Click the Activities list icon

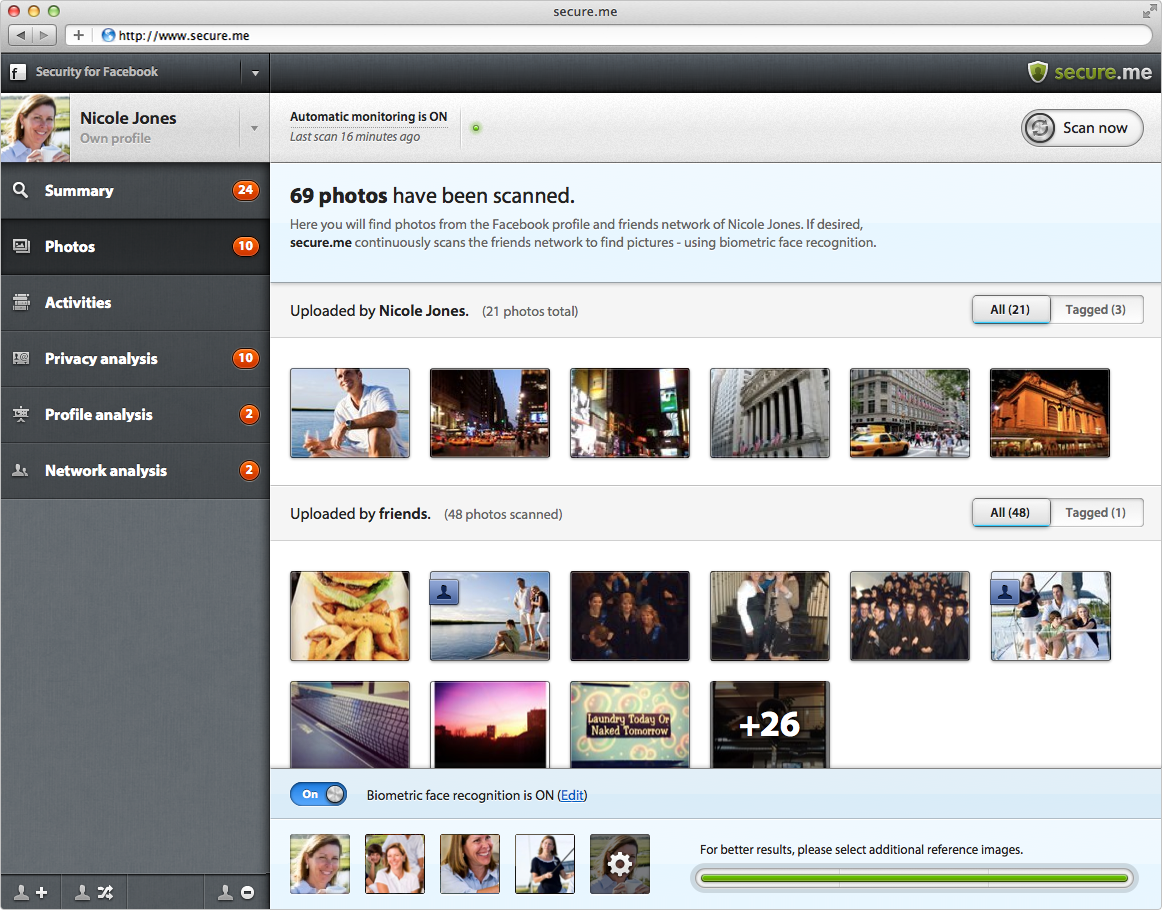21,302
